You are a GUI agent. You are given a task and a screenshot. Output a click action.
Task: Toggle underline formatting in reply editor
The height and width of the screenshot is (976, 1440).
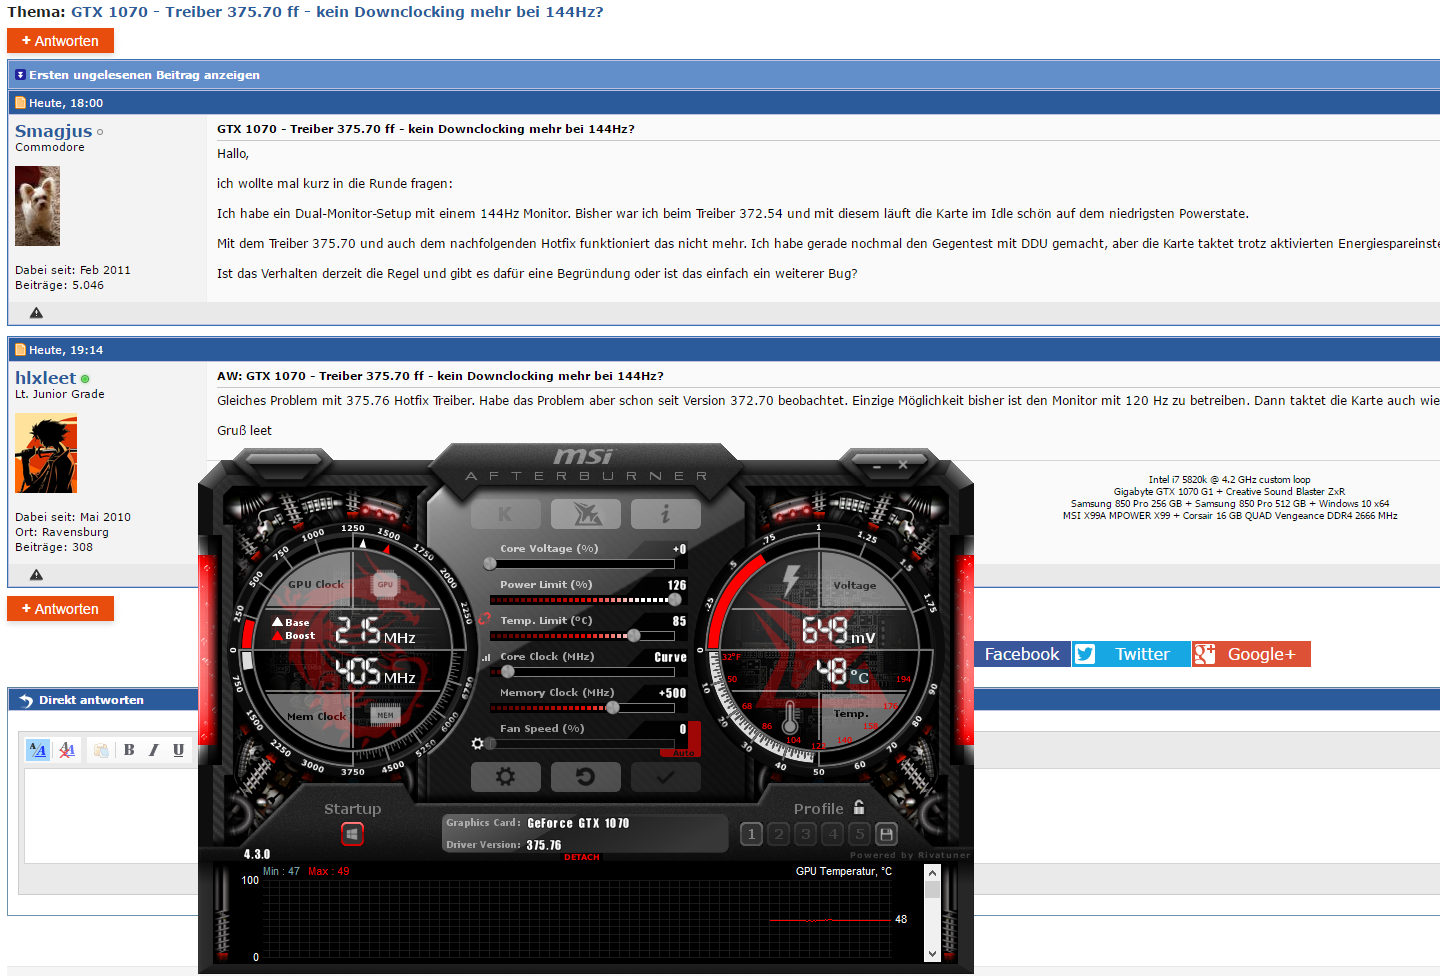pos(179,750)
